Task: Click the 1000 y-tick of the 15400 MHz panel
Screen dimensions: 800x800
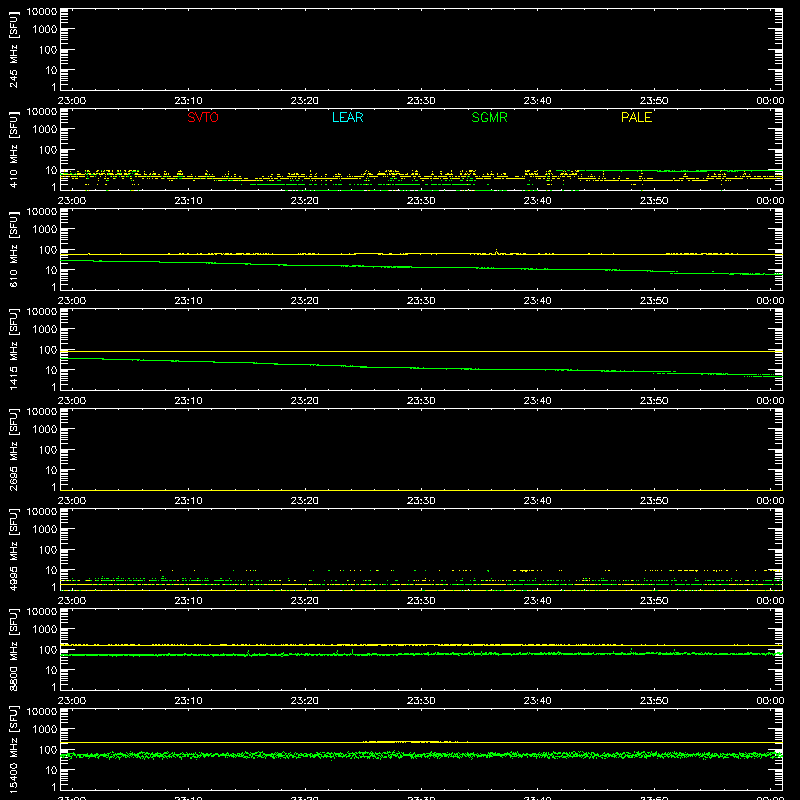Action: [45, 730]
